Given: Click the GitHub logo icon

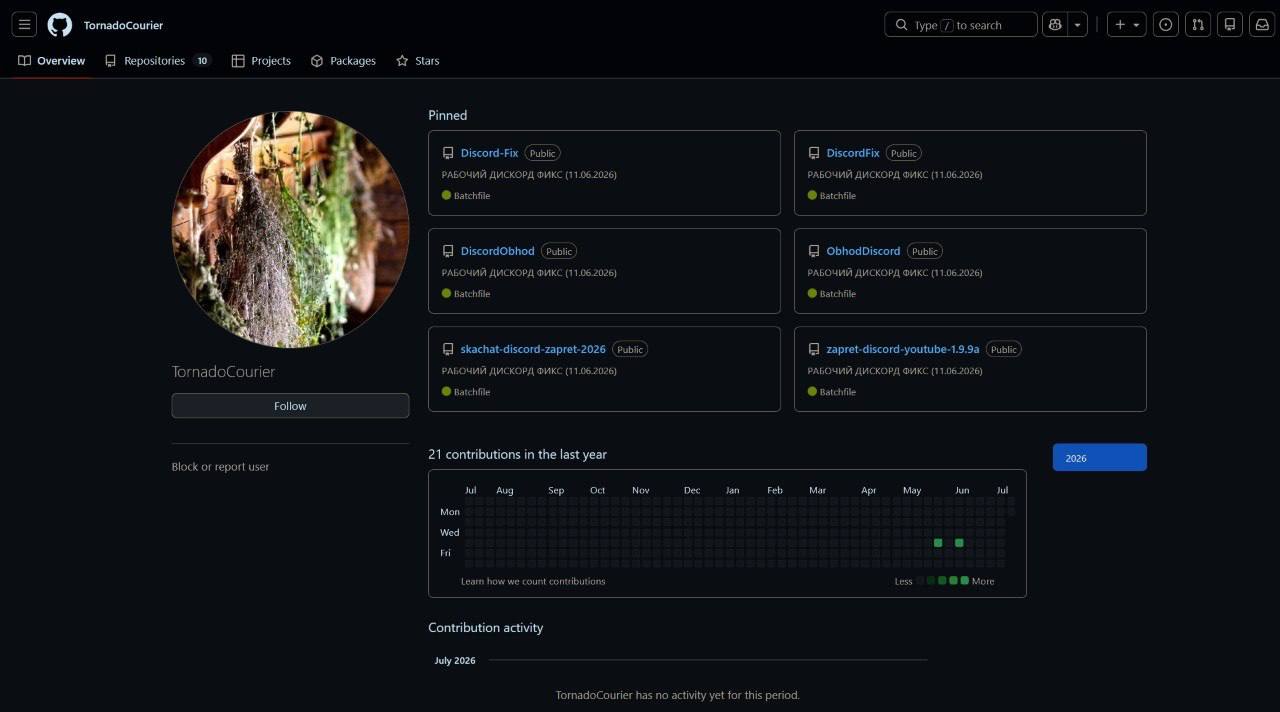Looking at the screenshot, I should (x=60, y=25).
